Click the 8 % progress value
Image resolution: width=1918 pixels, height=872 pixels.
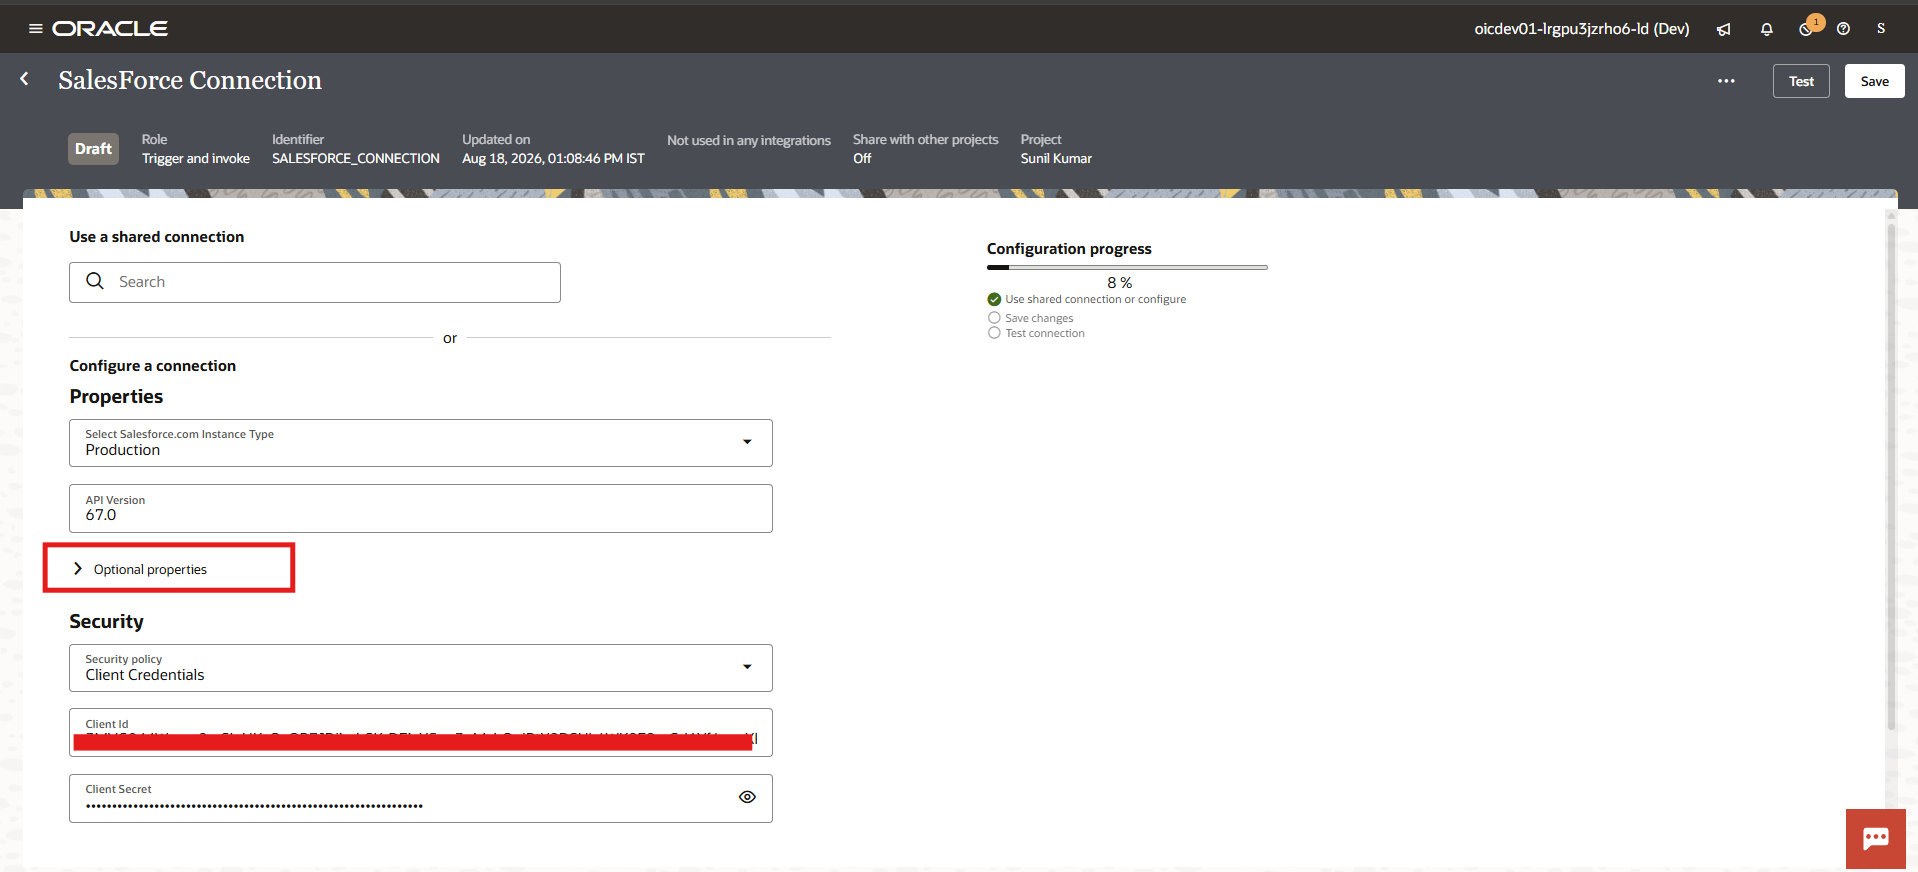point(1120,283)
